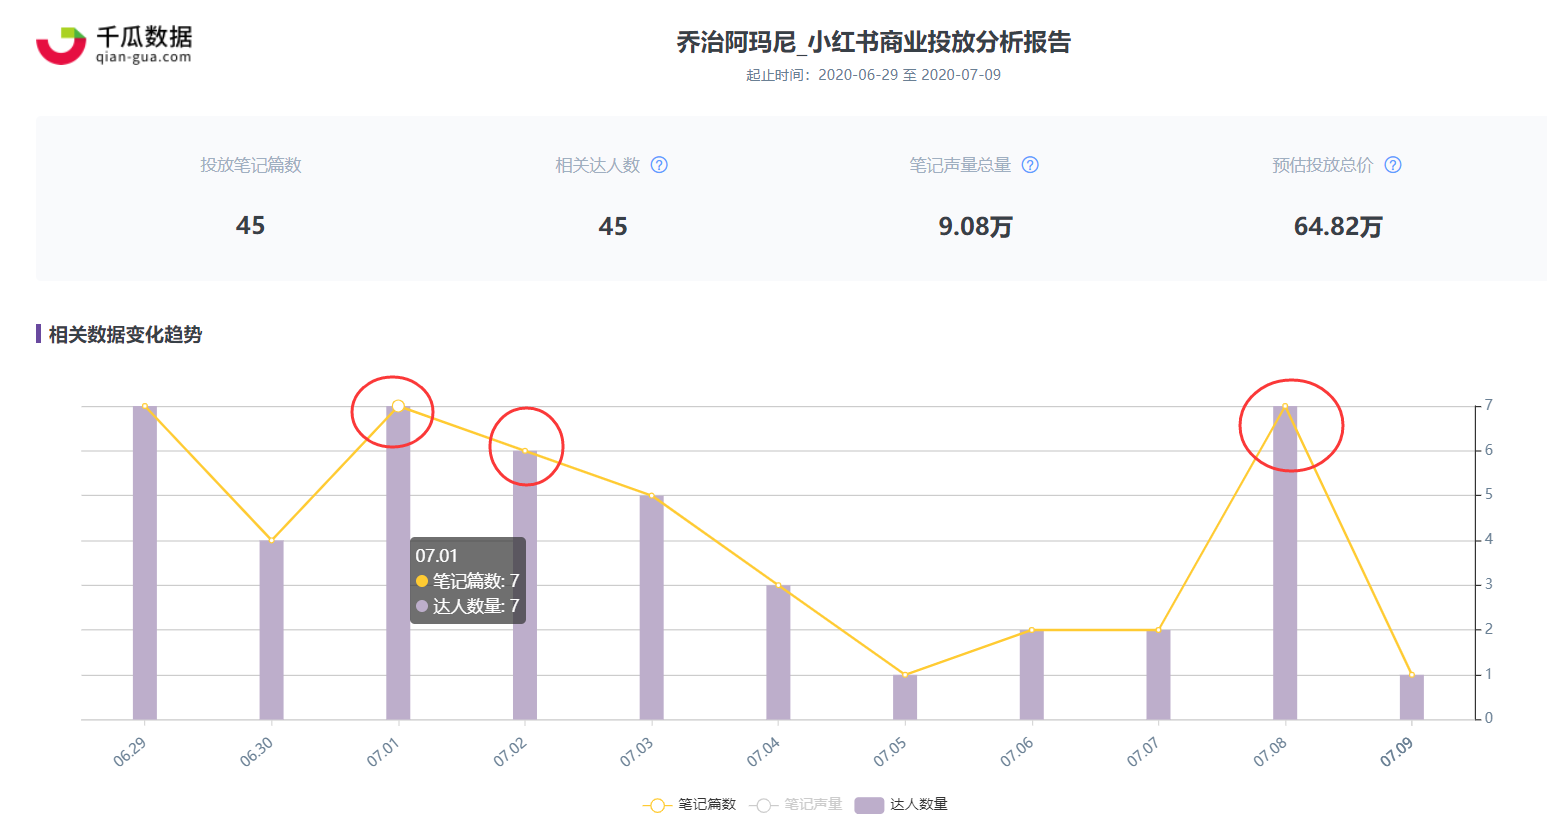This screenshot has width=1547, height=831.
Task: Select the 07.01 line data point
Action: [398, 406]
